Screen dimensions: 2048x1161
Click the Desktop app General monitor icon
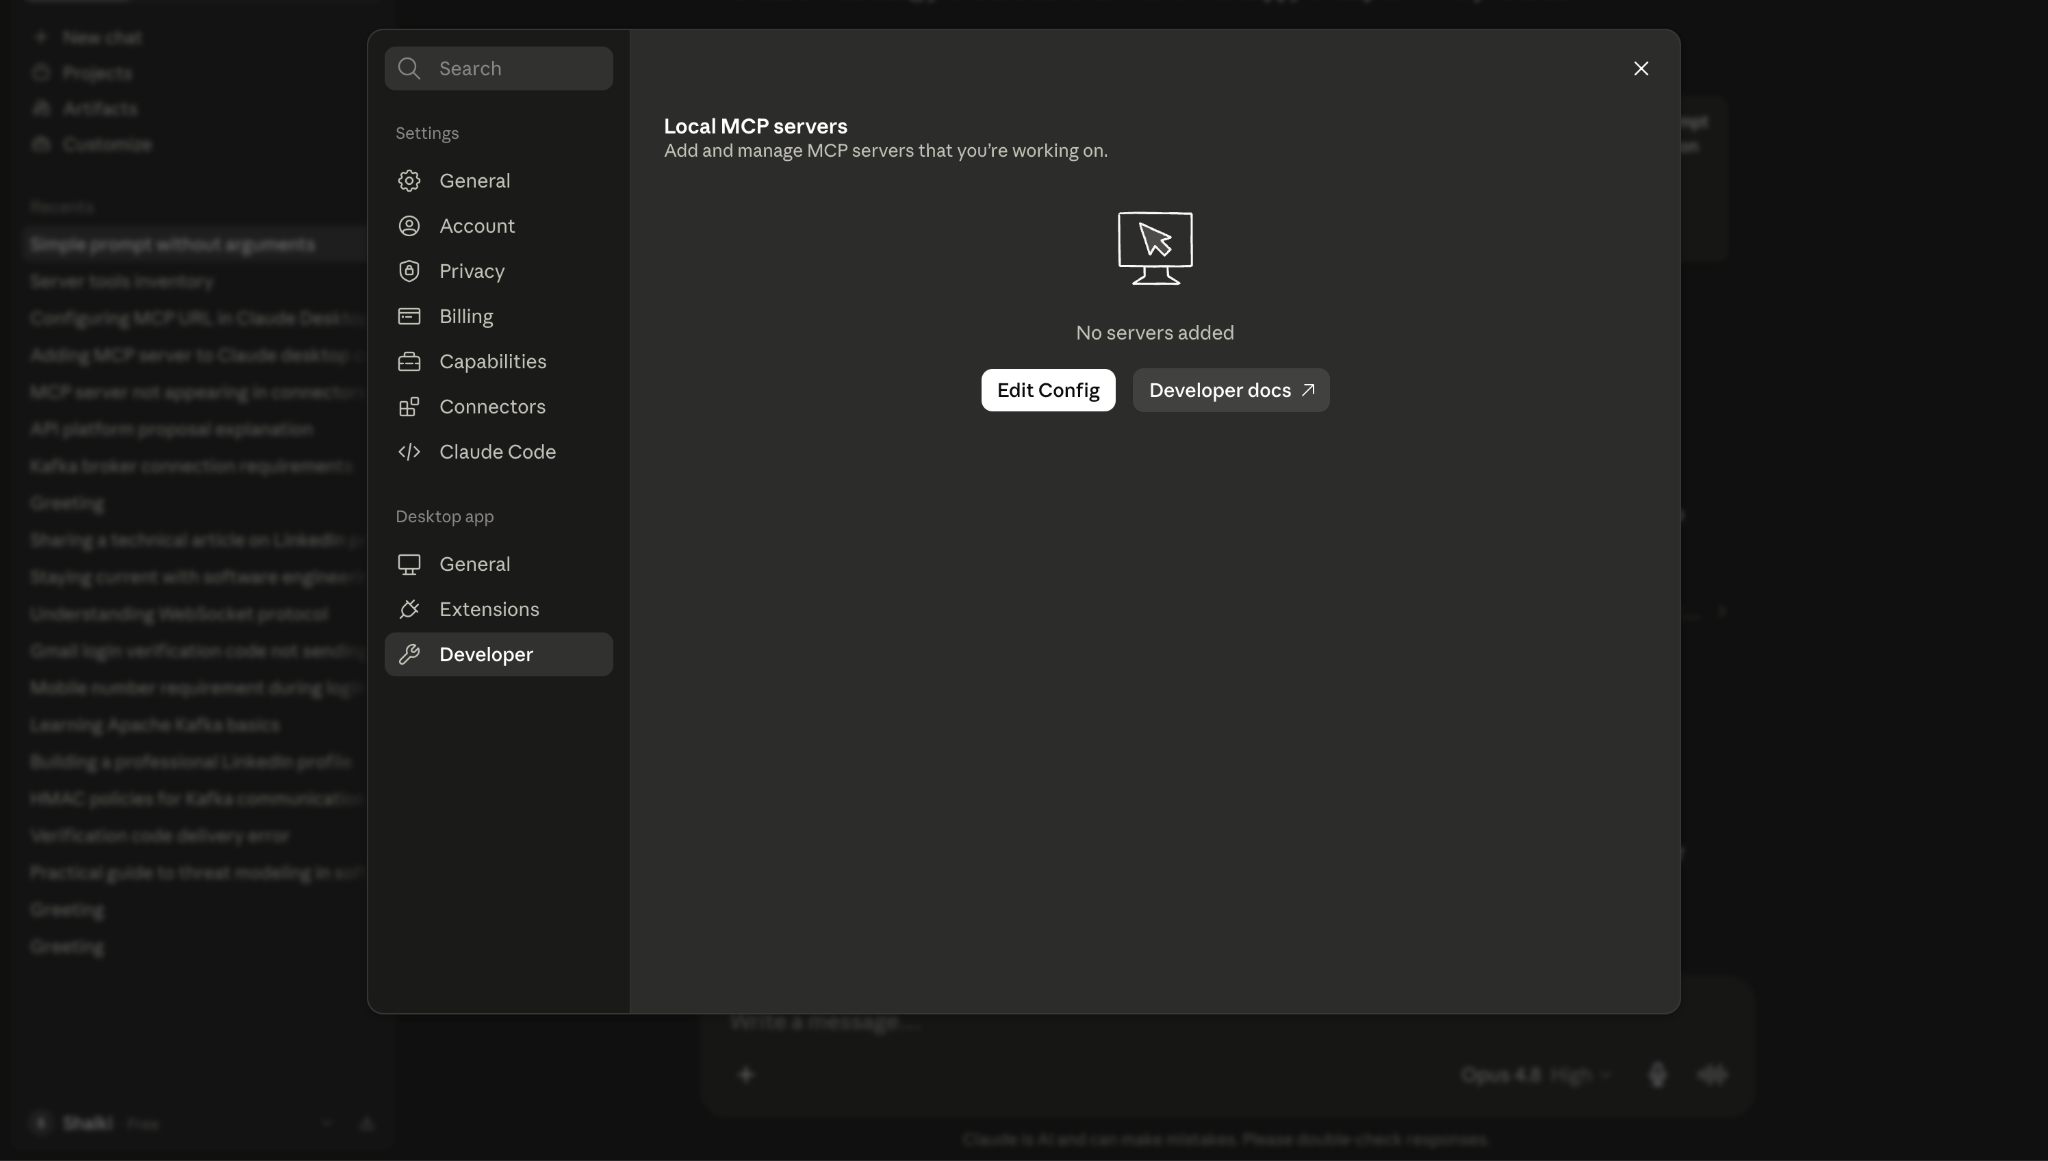[x=409, y=564]
